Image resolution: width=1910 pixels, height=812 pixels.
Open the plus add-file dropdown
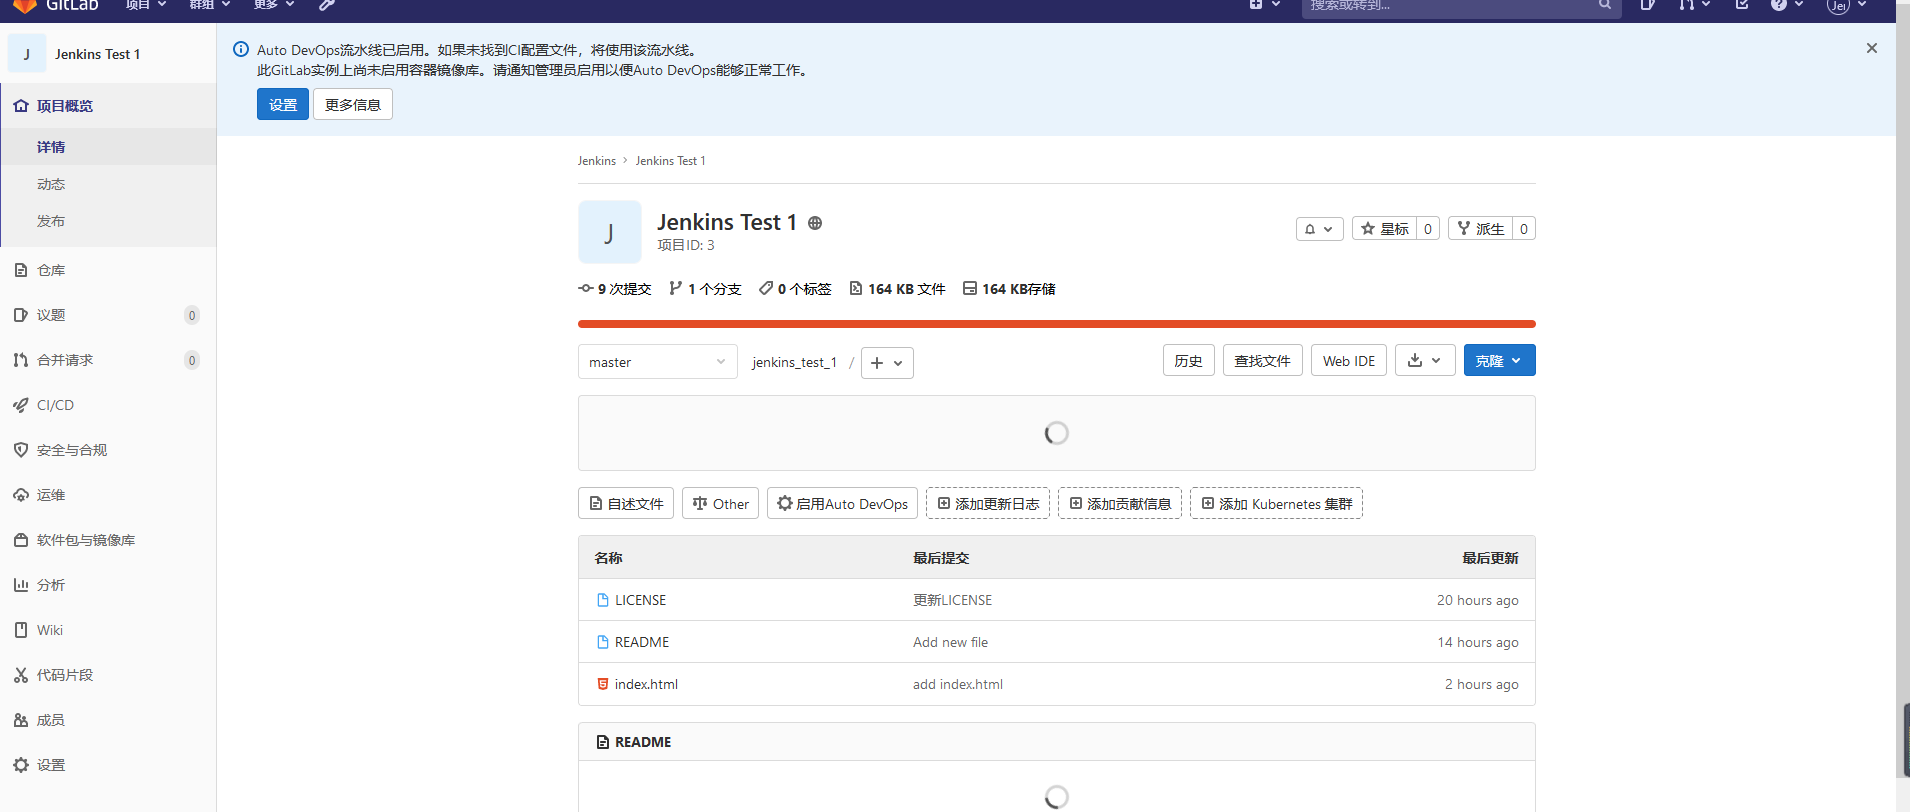887,363
